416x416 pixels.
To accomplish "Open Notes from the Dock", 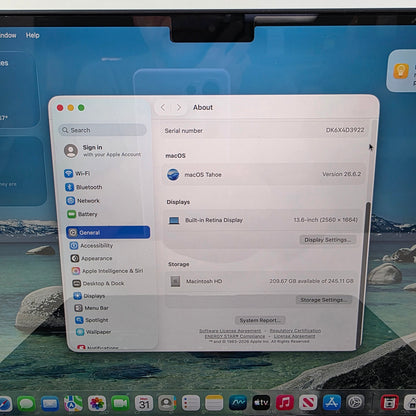I will [x=214, y=403].
